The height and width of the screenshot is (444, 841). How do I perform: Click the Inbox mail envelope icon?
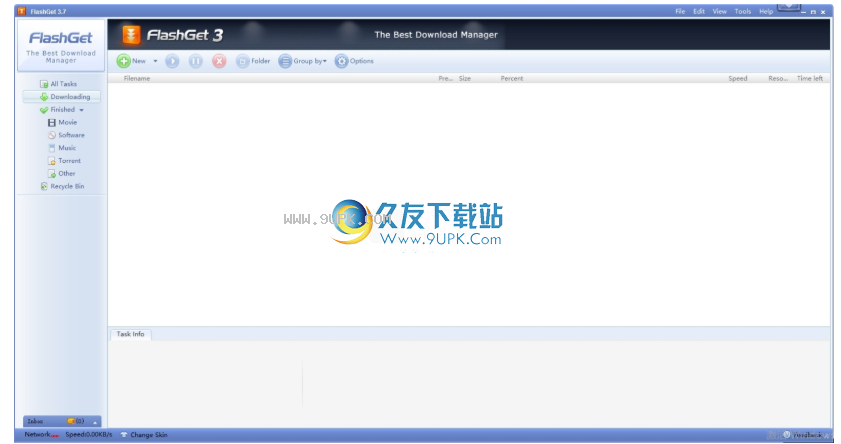(x=71, y=421)
